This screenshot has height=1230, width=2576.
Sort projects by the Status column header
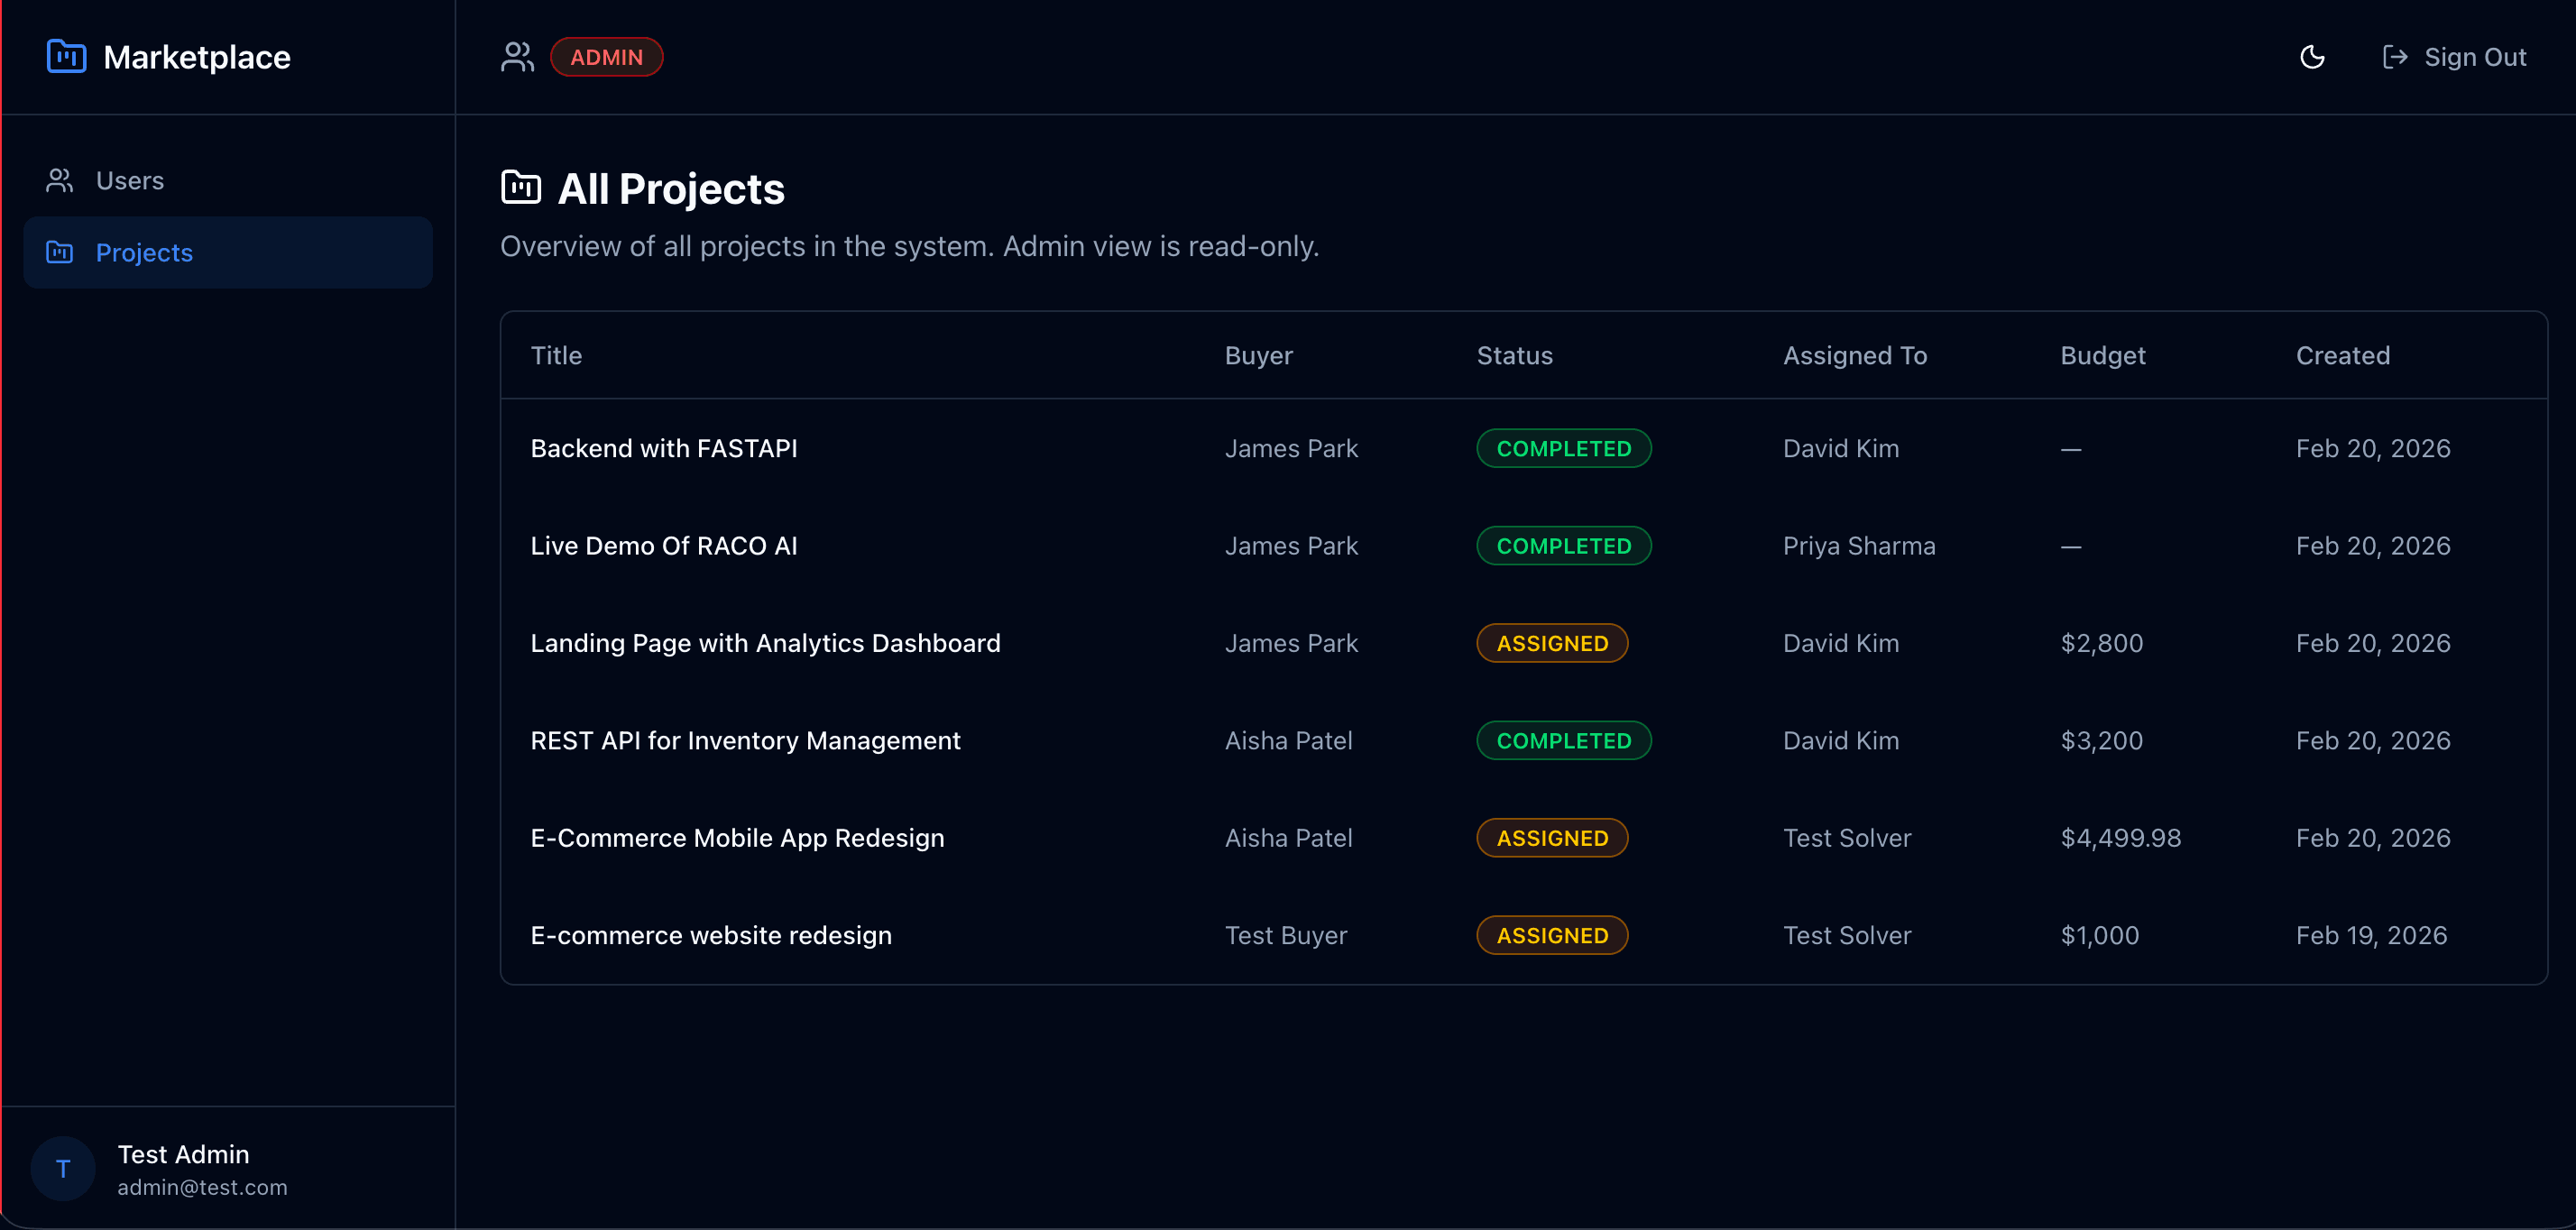pos(1515,355)
